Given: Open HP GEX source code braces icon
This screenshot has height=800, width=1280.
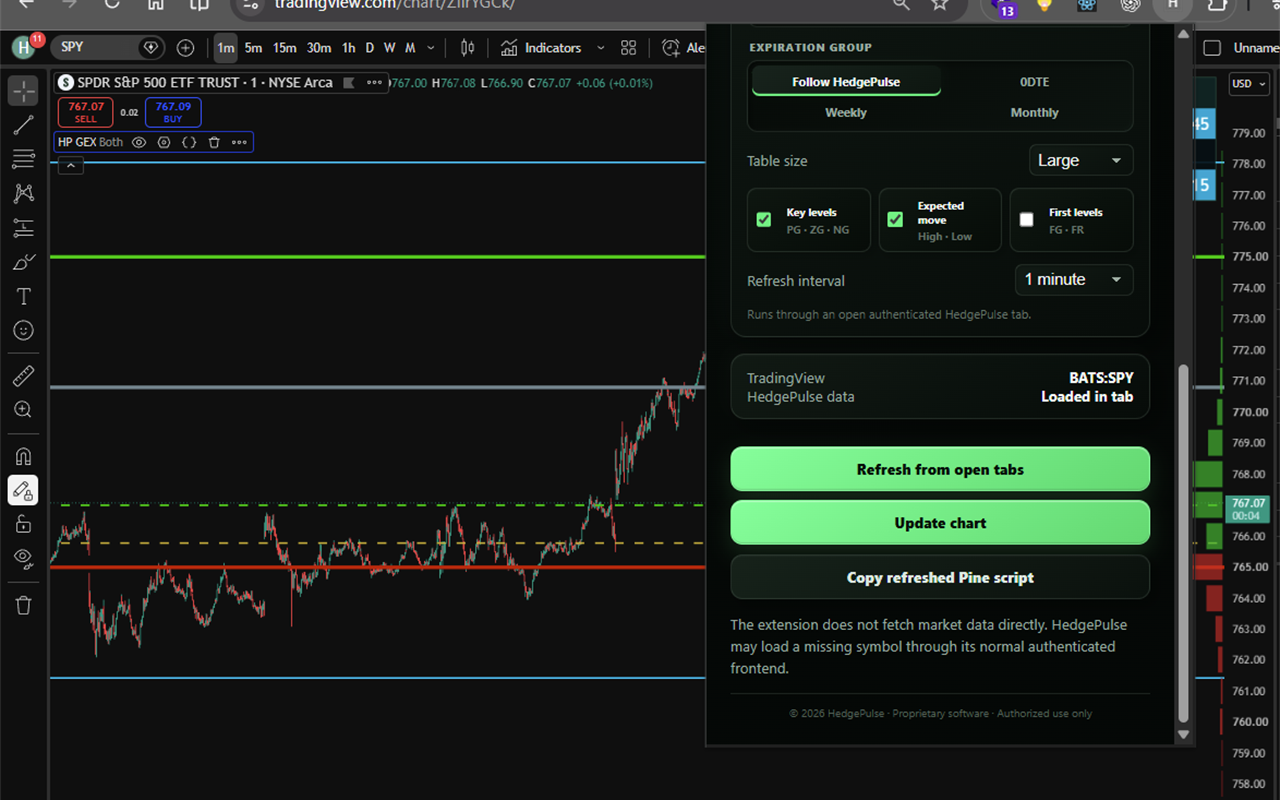Looking at the screenshot, I should click(188, 142).
